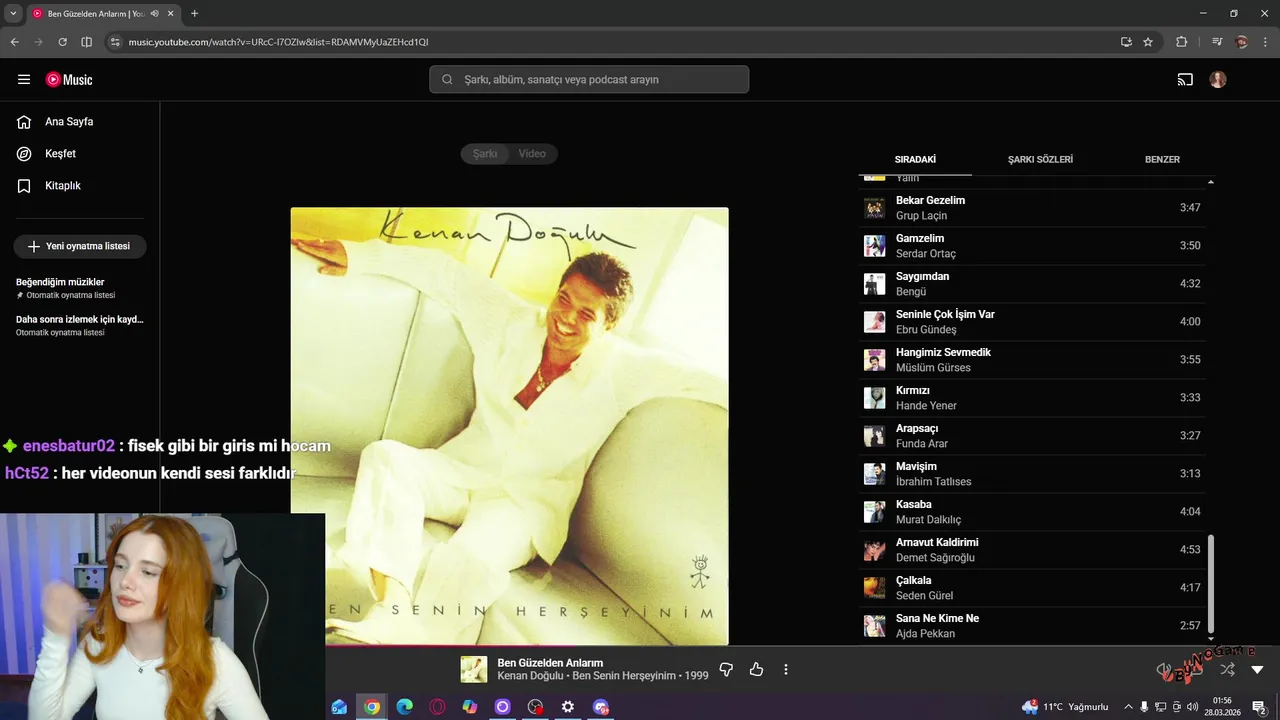Click Arnavut Kaldirimi thumbnail
Screen dimensions: 1280x720
(x=875, y=550)
